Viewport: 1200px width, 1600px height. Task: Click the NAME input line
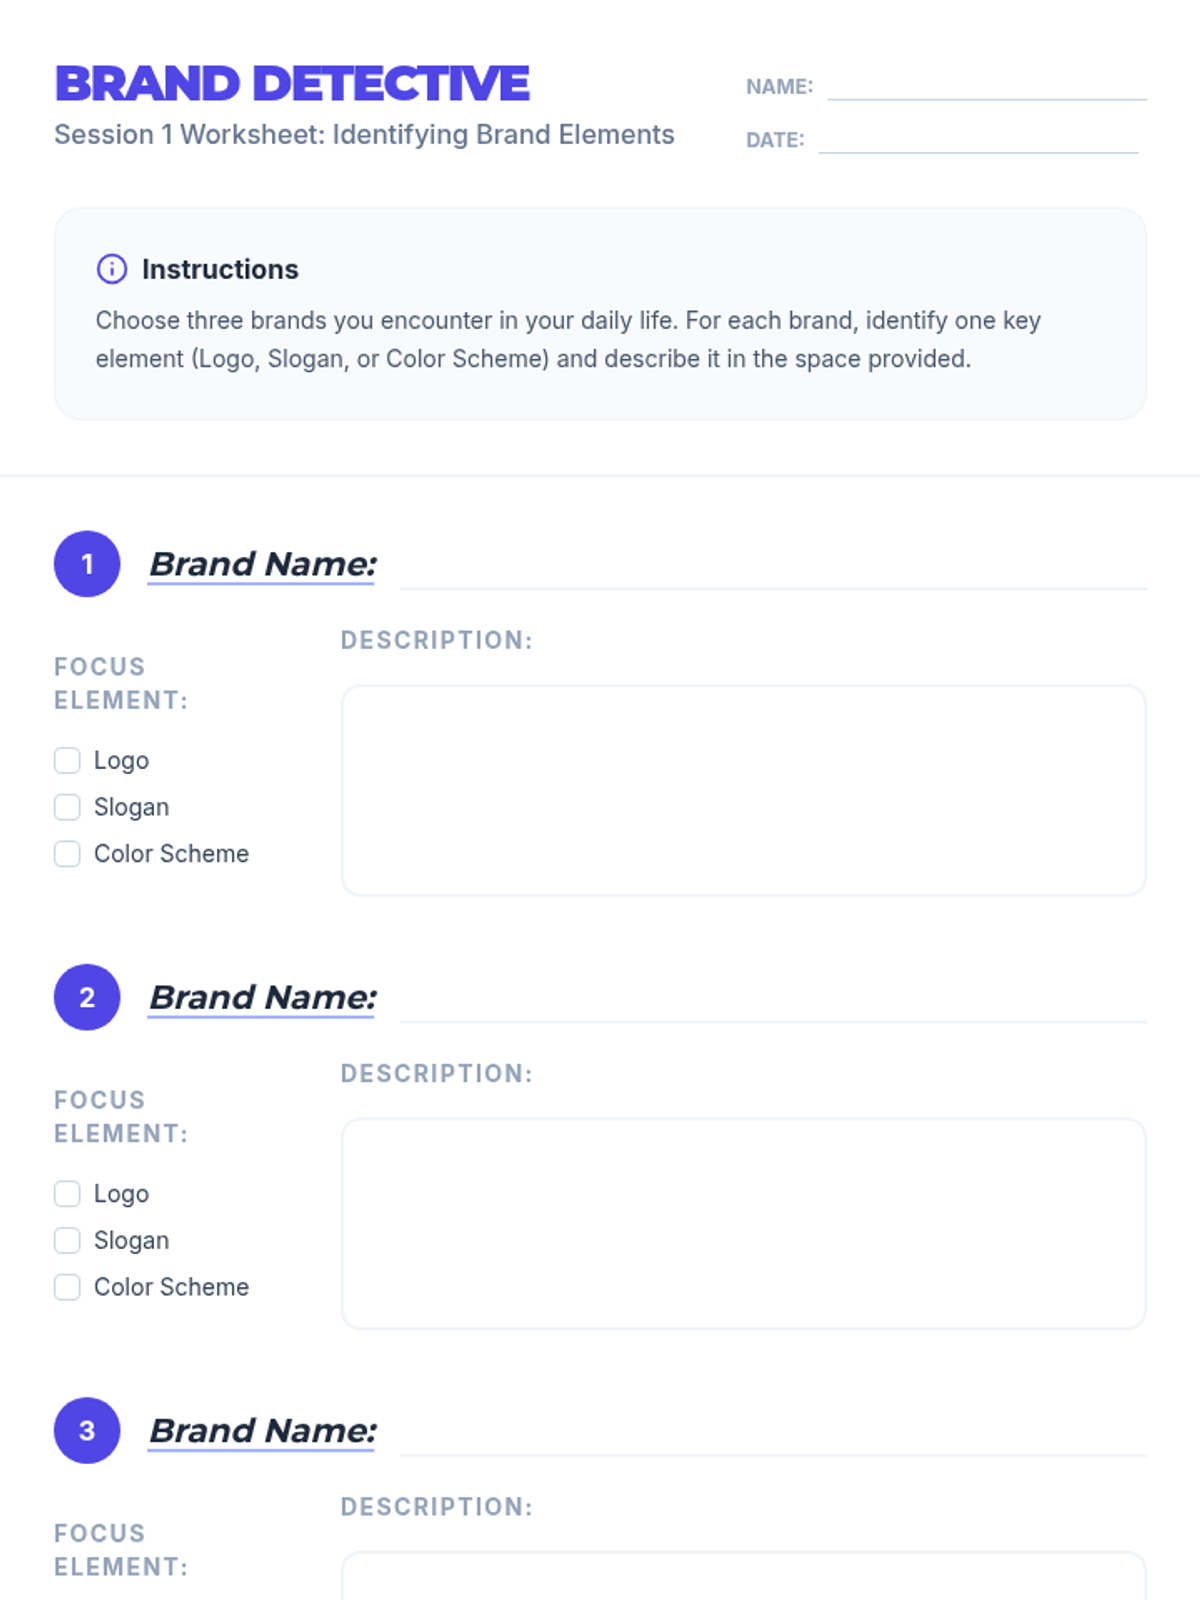coord(986,87)
